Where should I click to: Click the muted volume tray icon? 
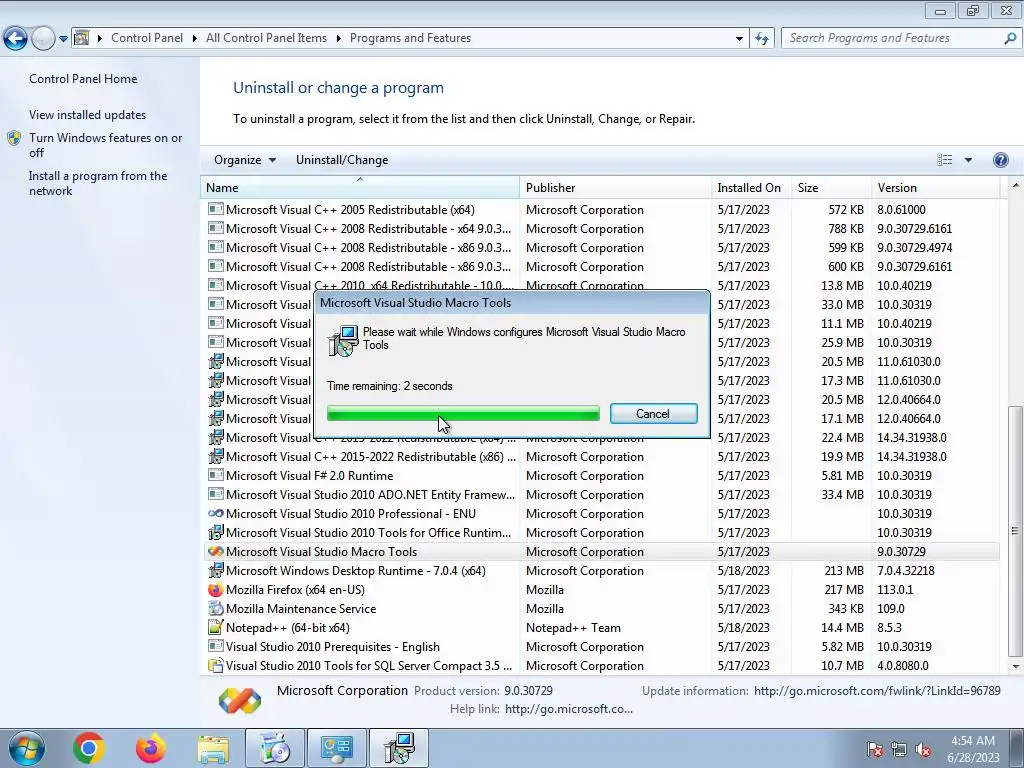[923, 749]
